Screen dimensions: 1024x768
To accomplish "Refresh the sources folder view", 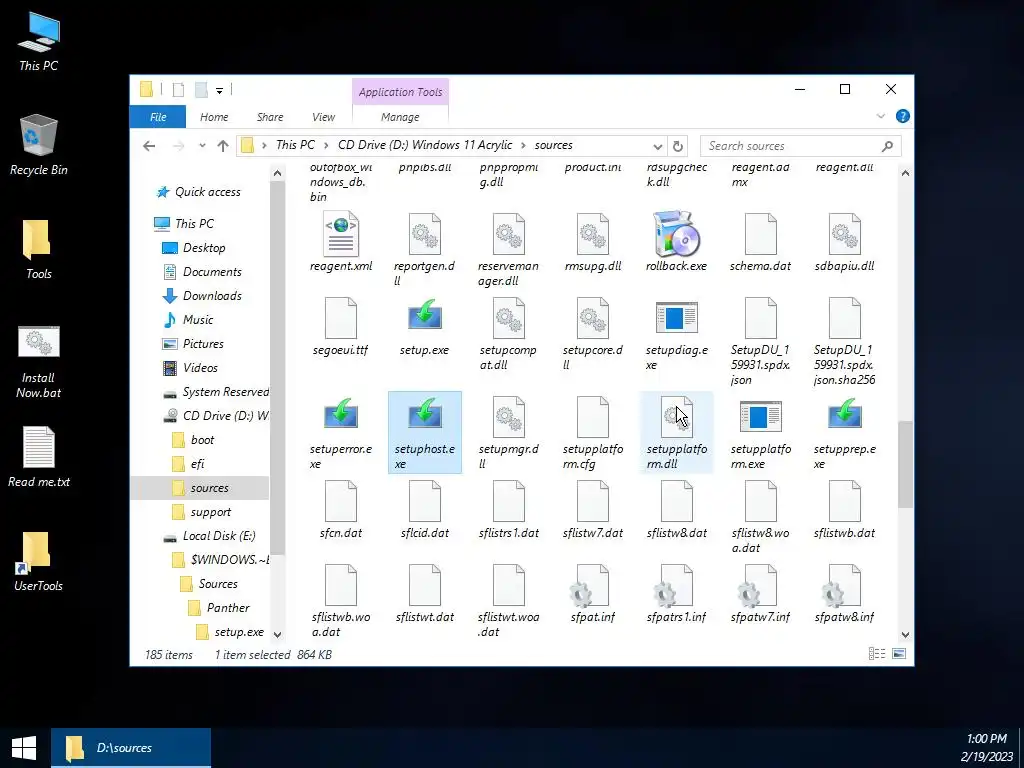I will point(678,146).
